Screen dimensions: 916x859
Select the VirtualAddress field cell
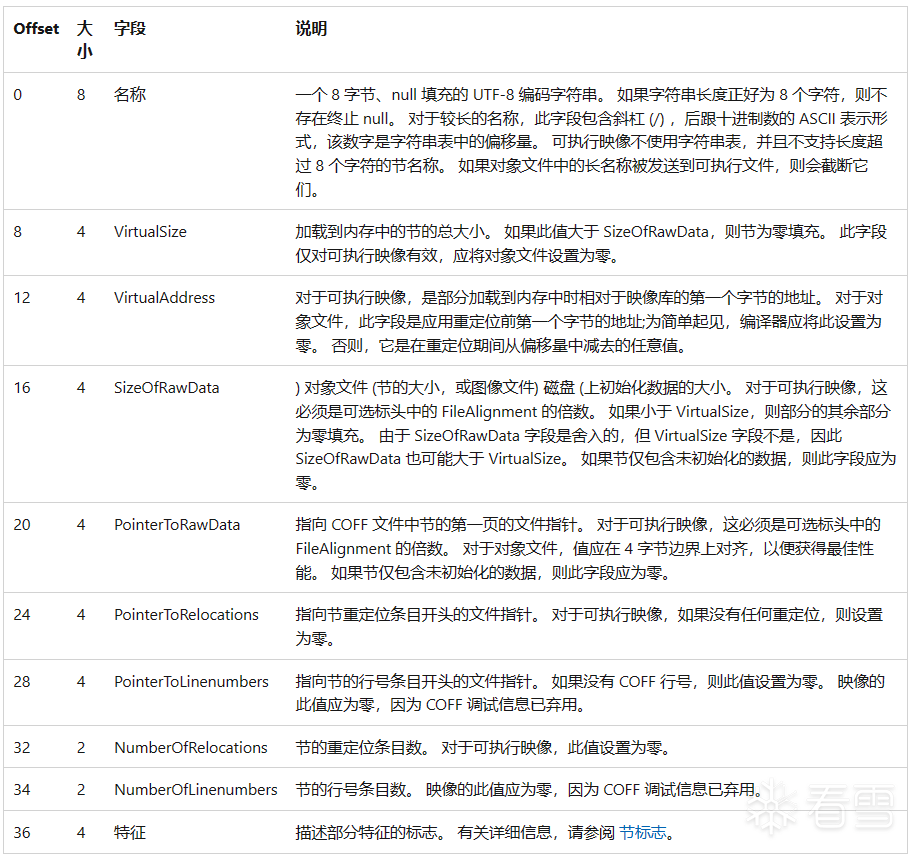click(x=164, y=298)
